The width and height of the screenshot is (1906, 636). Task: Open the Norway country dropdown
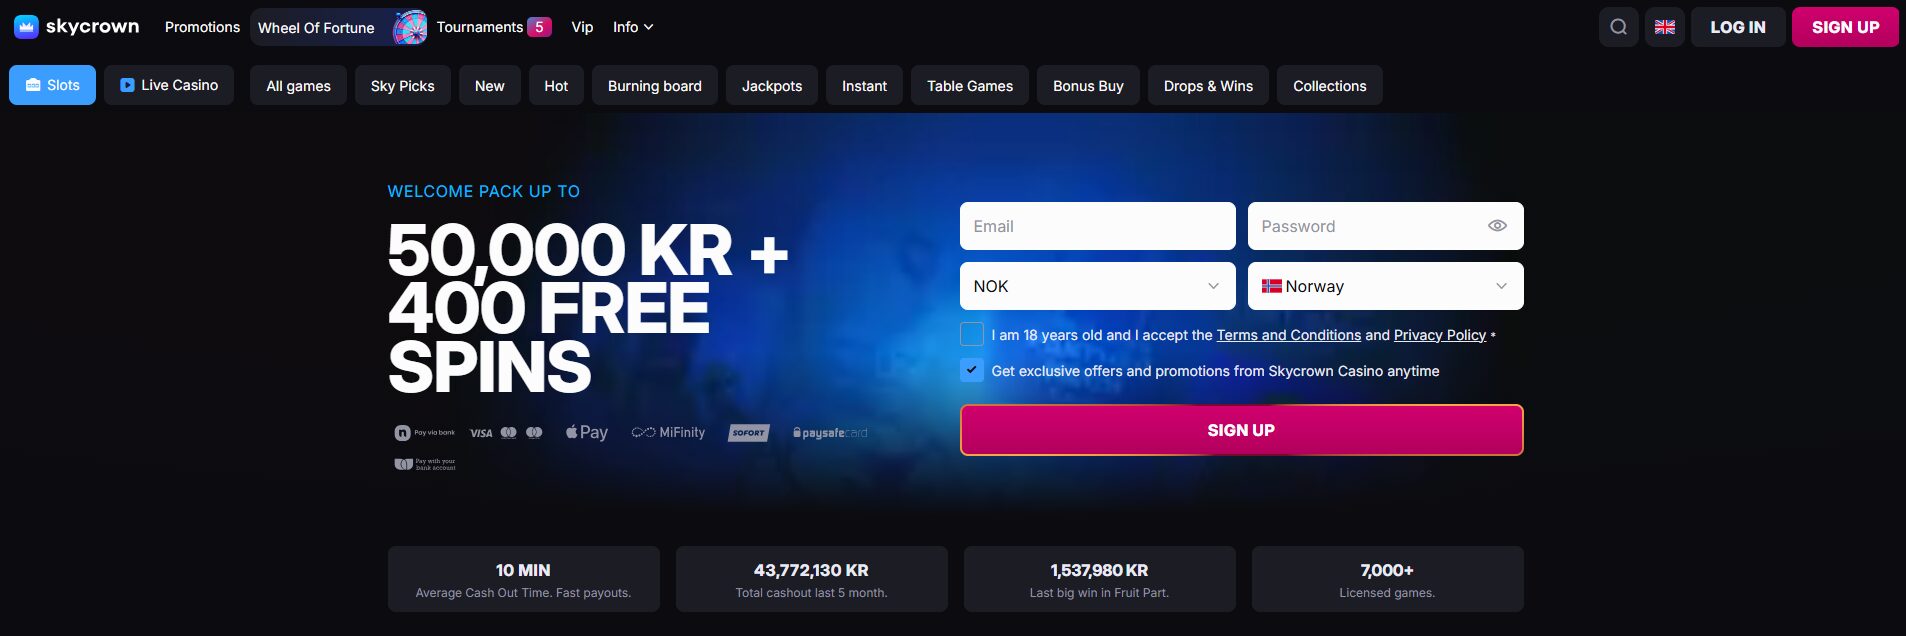coord(1386,286)
